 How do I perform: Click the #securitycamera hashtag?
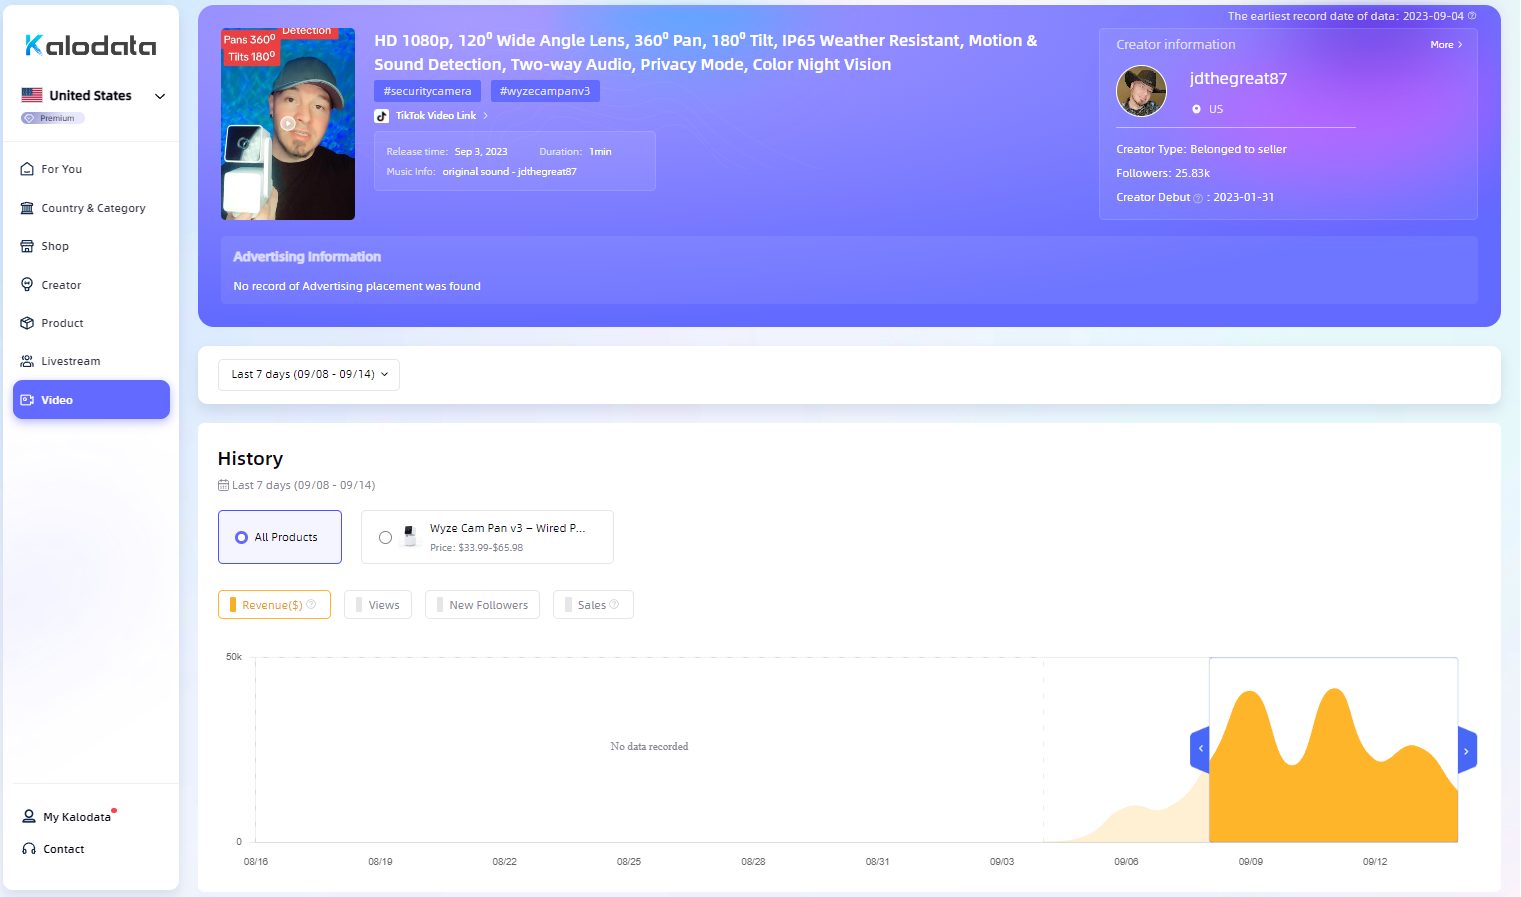click(427, 91)
